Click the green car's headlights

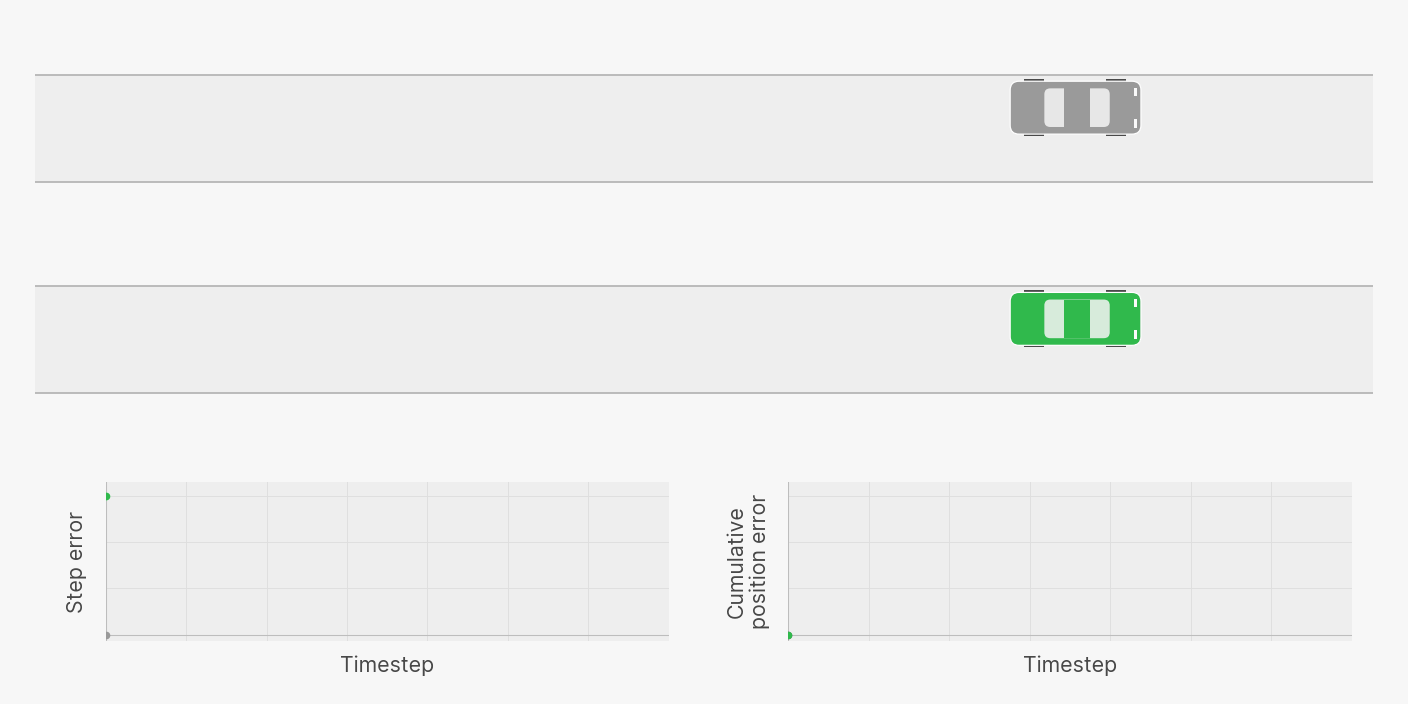click(x=1135, y=319)
